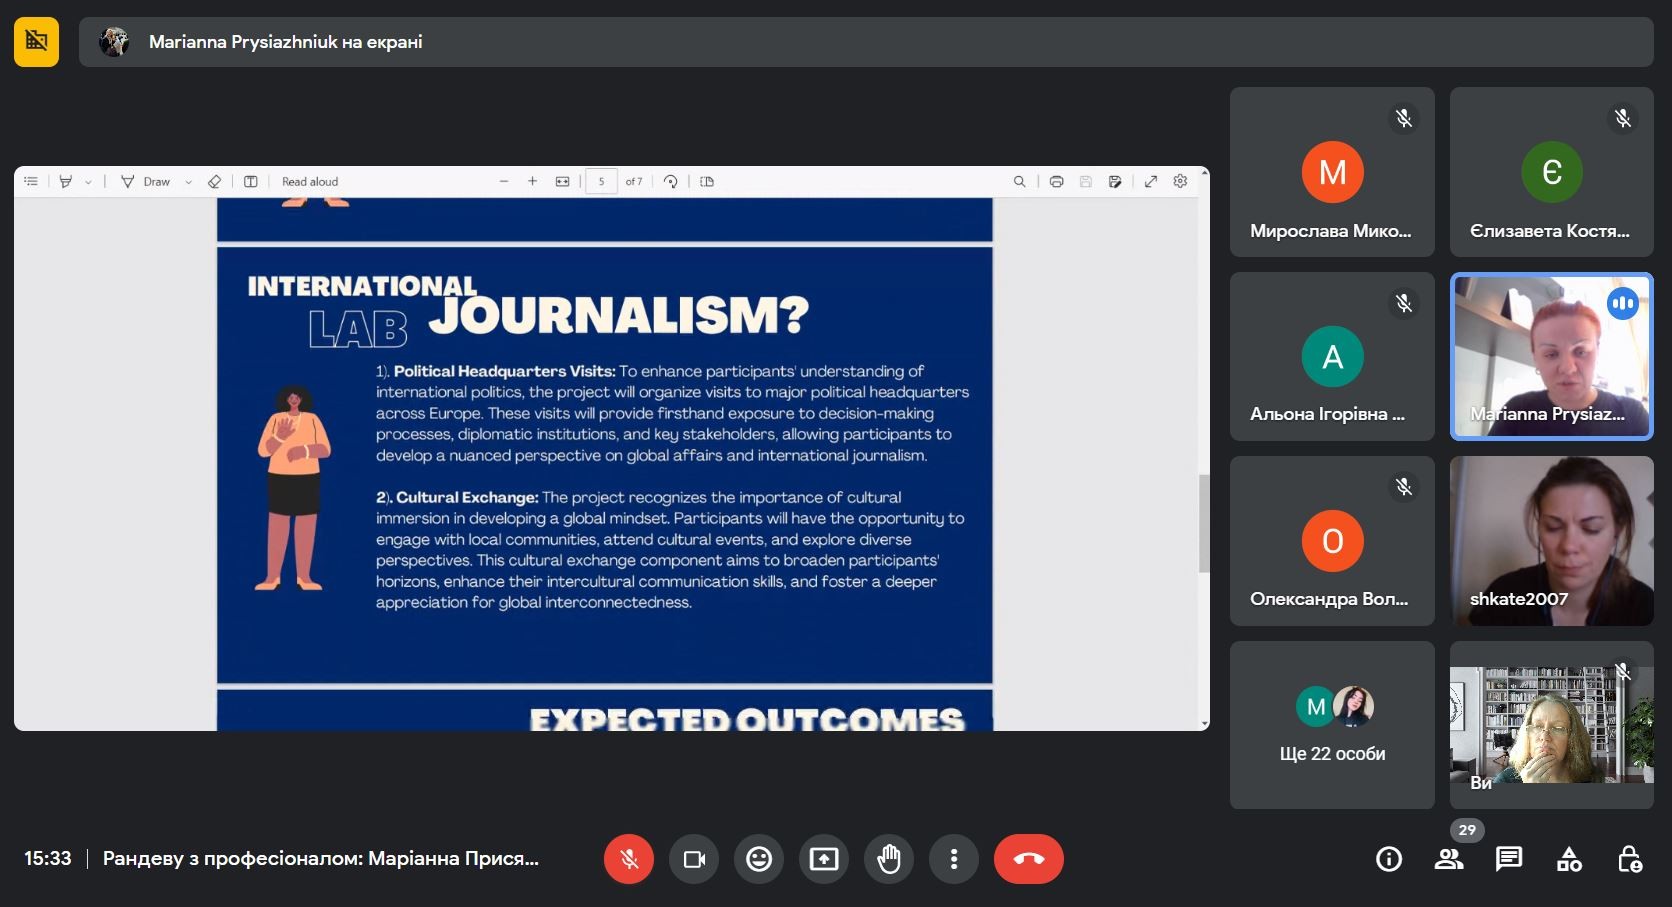Viewport: 1672px width, 907px height.
Task: Click the yellow stop-presentation view icon
Action: click(36, 41)
